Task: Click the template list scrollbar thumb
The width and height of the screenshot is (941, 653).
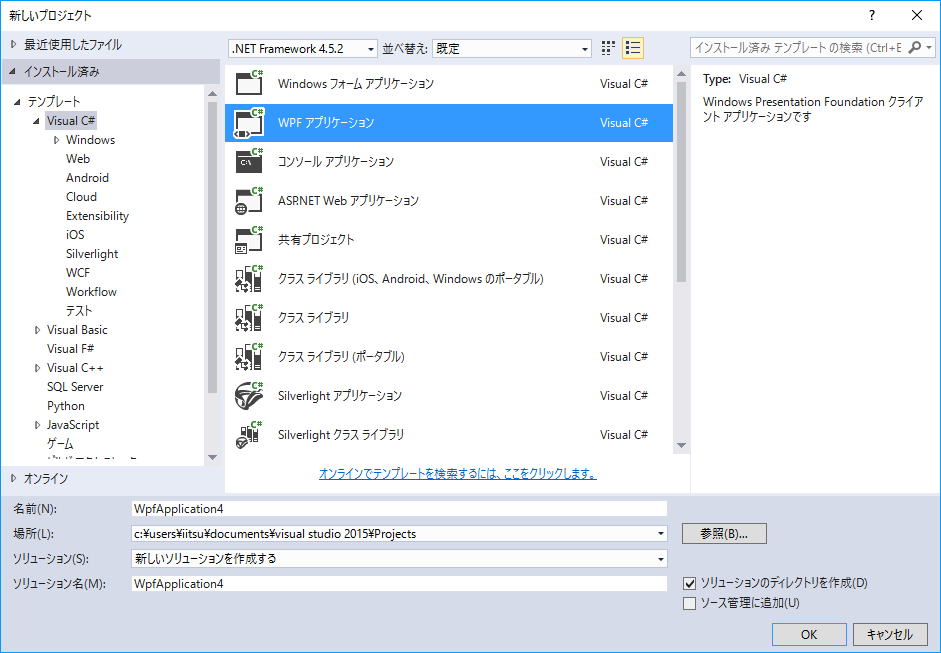Action: point(681,182)
